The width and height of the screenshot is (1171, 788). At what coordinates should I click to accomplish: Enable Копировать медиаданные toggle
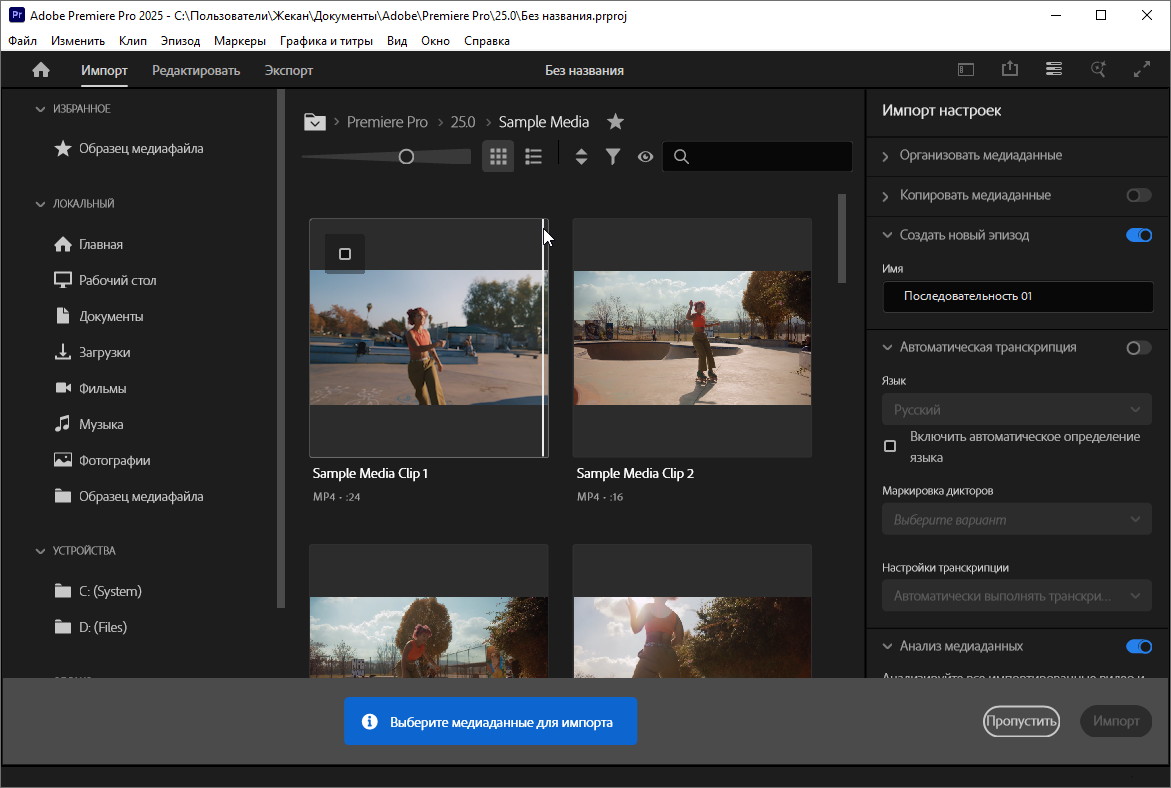(x=1139, y=195)
